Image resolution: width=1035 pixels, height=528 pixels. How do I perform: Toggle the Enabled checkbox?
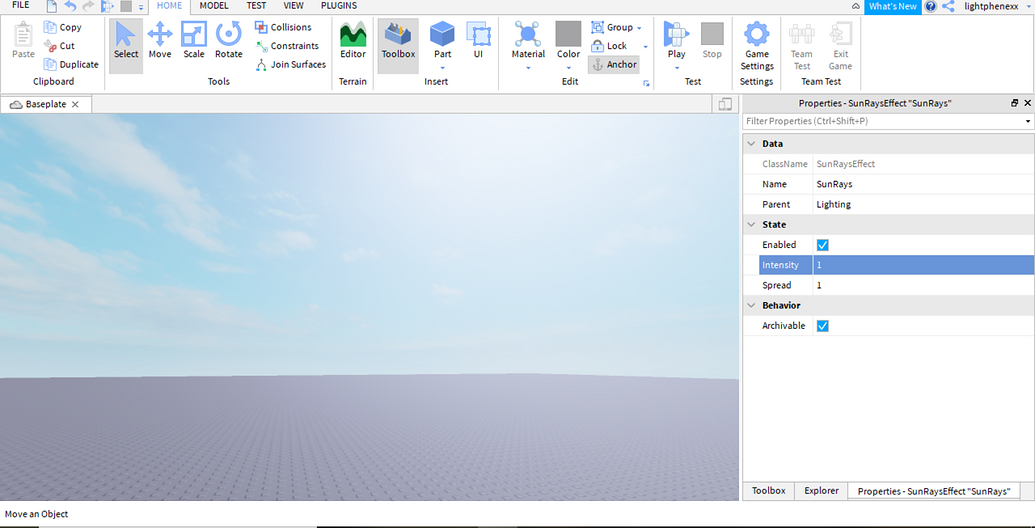tap(822, 245)
